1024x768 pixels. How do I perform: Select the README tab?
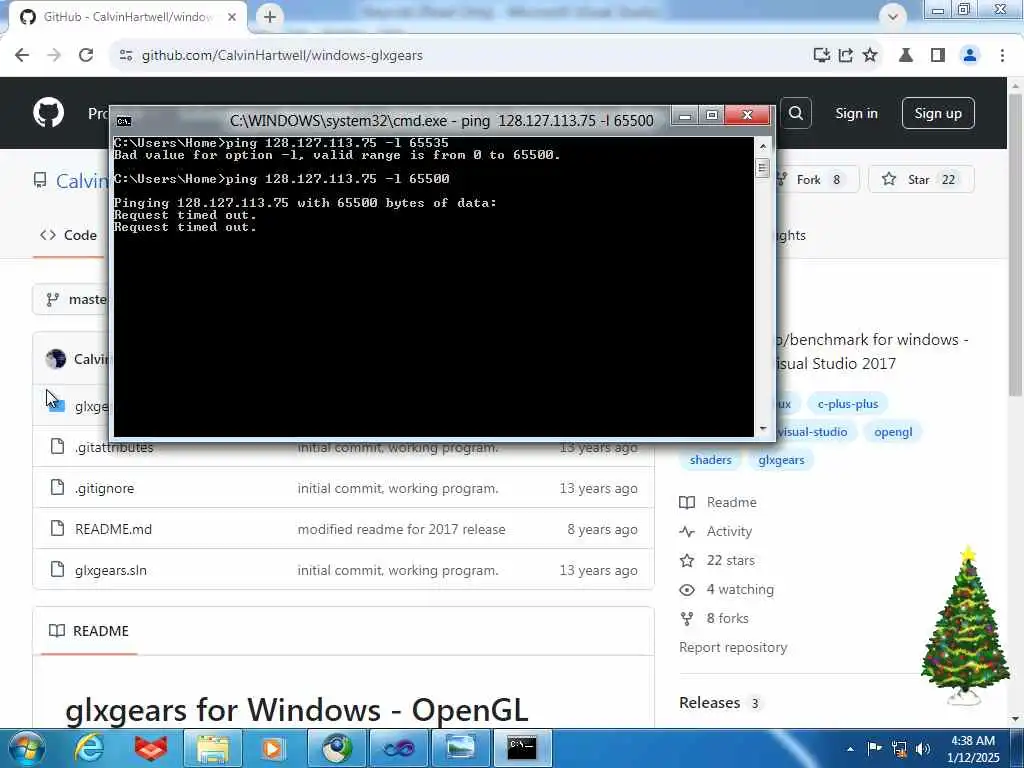coord(89,631)
